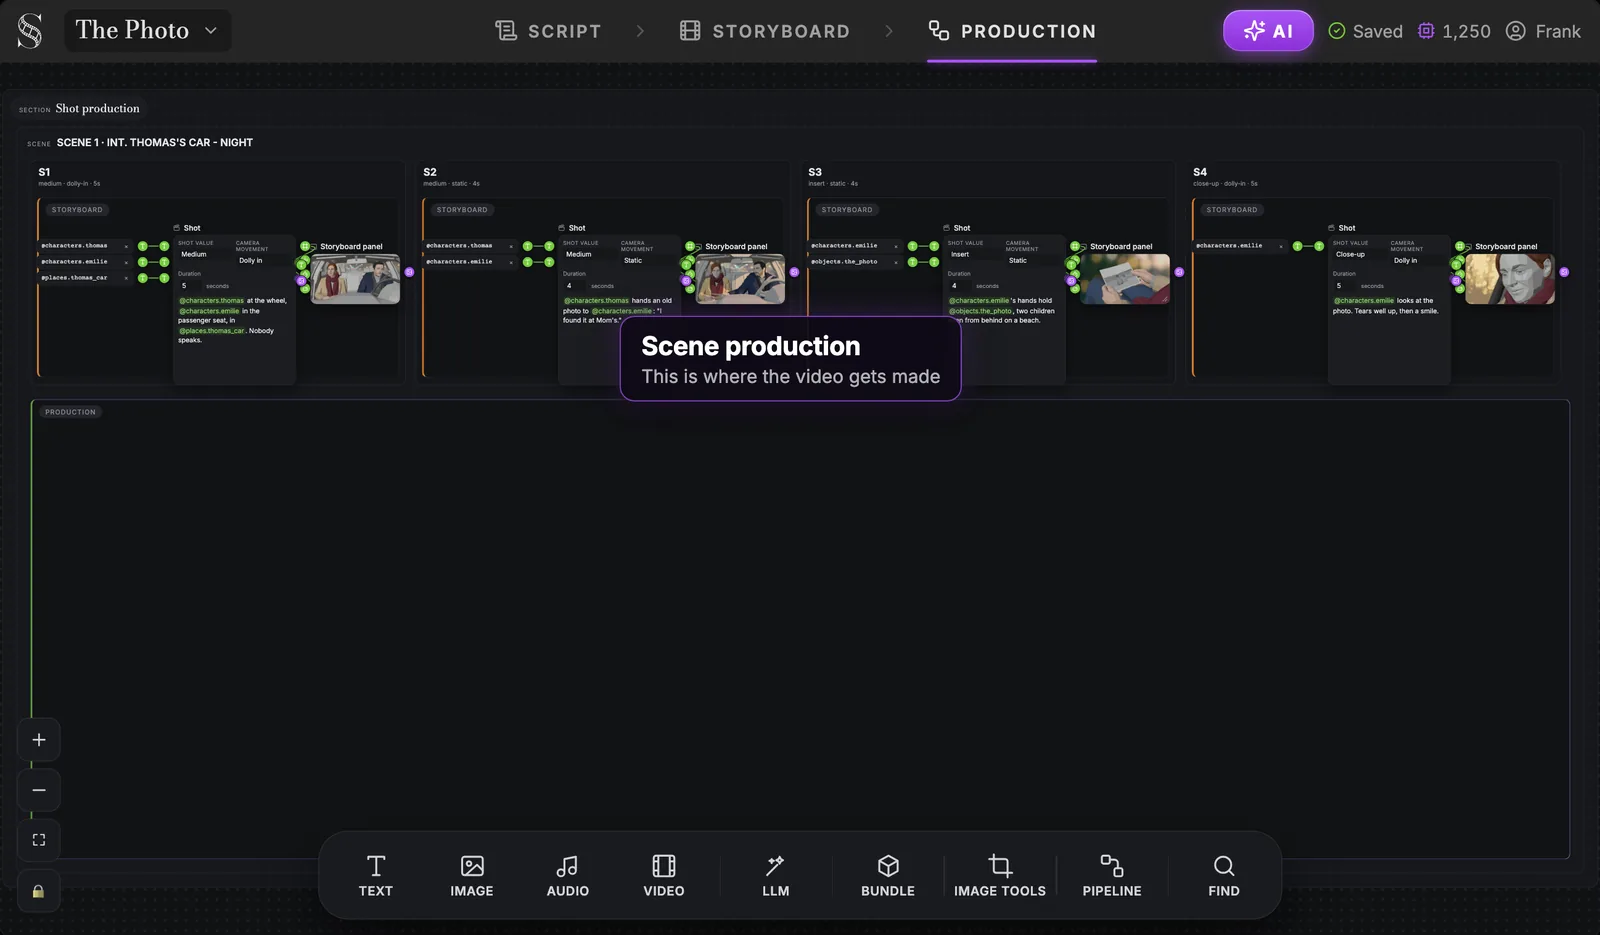
Task: Select the Image node tool
Action: (472, 876)
